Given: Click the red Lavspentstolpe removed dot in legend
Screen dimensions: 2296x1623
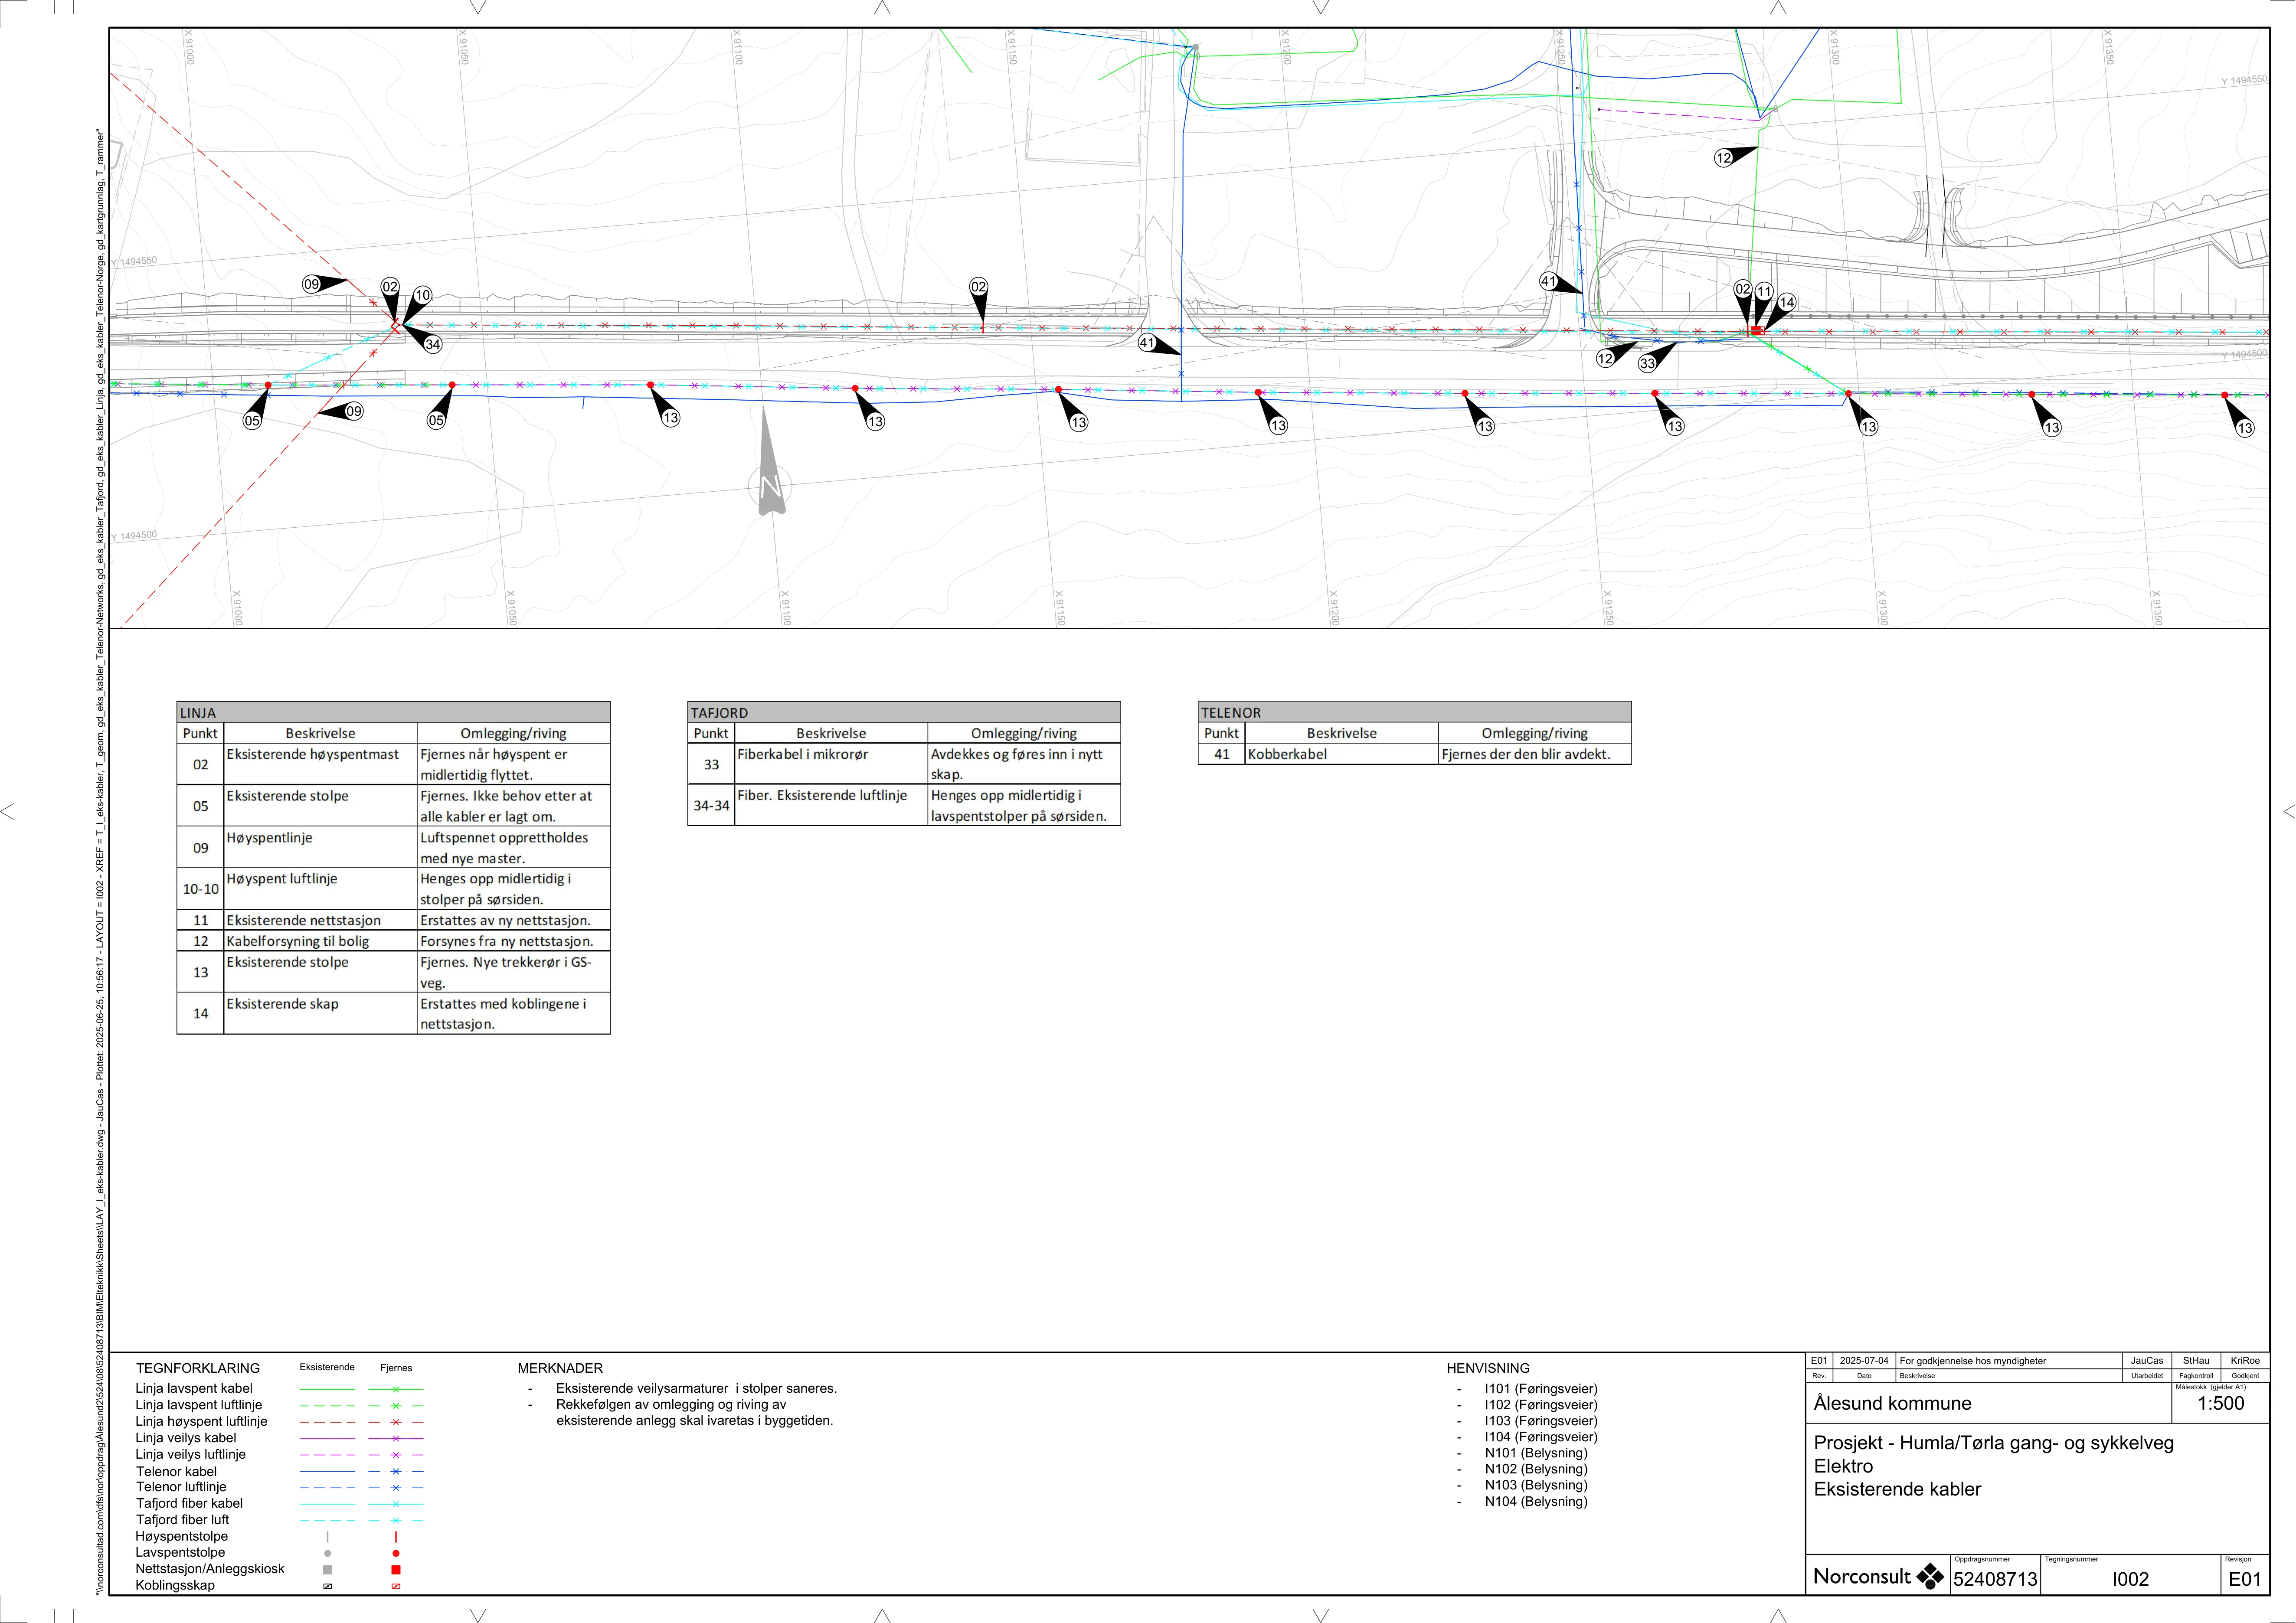Looking at the screenshot, I should click(396, 1553).
